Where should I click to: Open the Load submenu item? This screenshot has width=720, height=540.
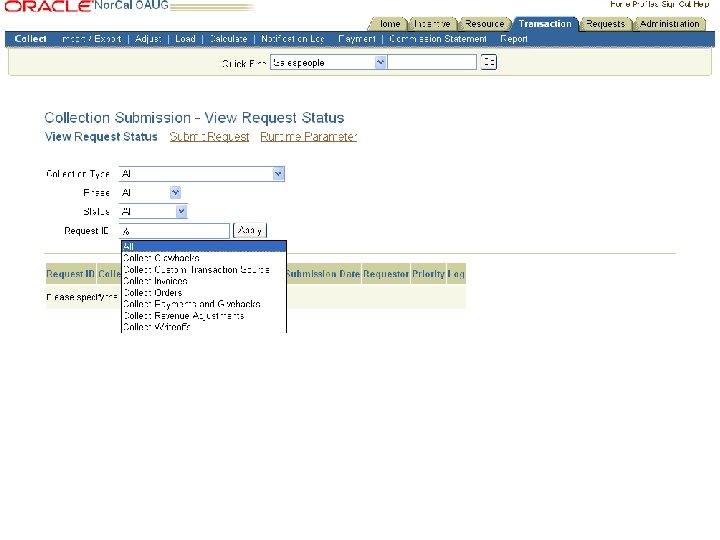[x=186, y=39]
